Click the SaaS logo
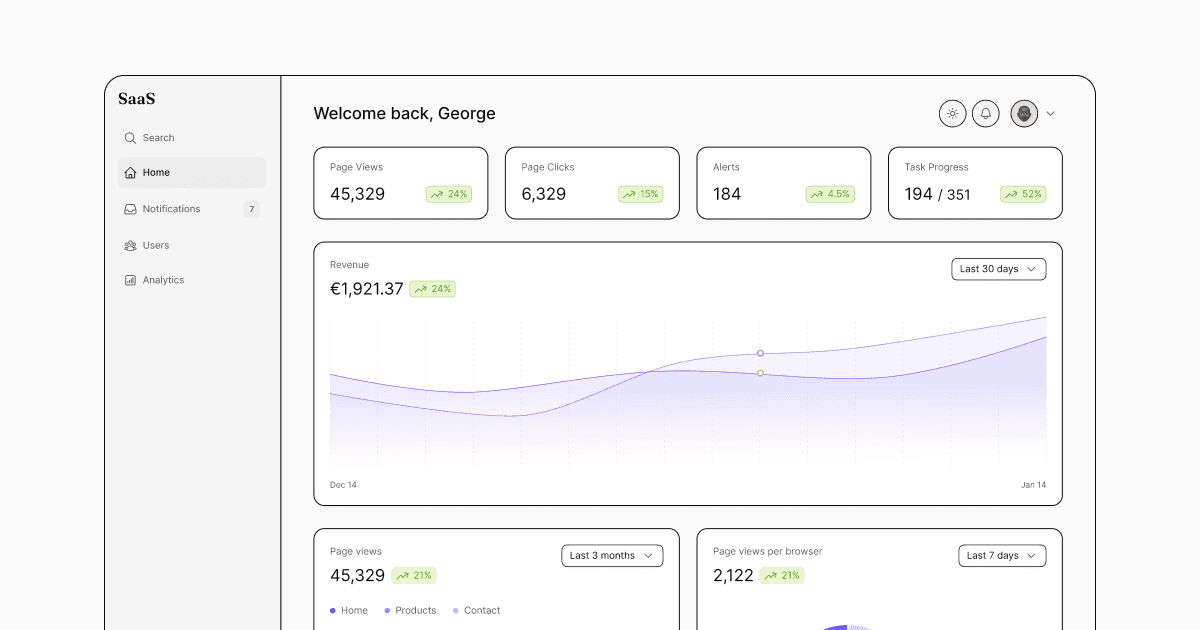 [x=137, y=99]
